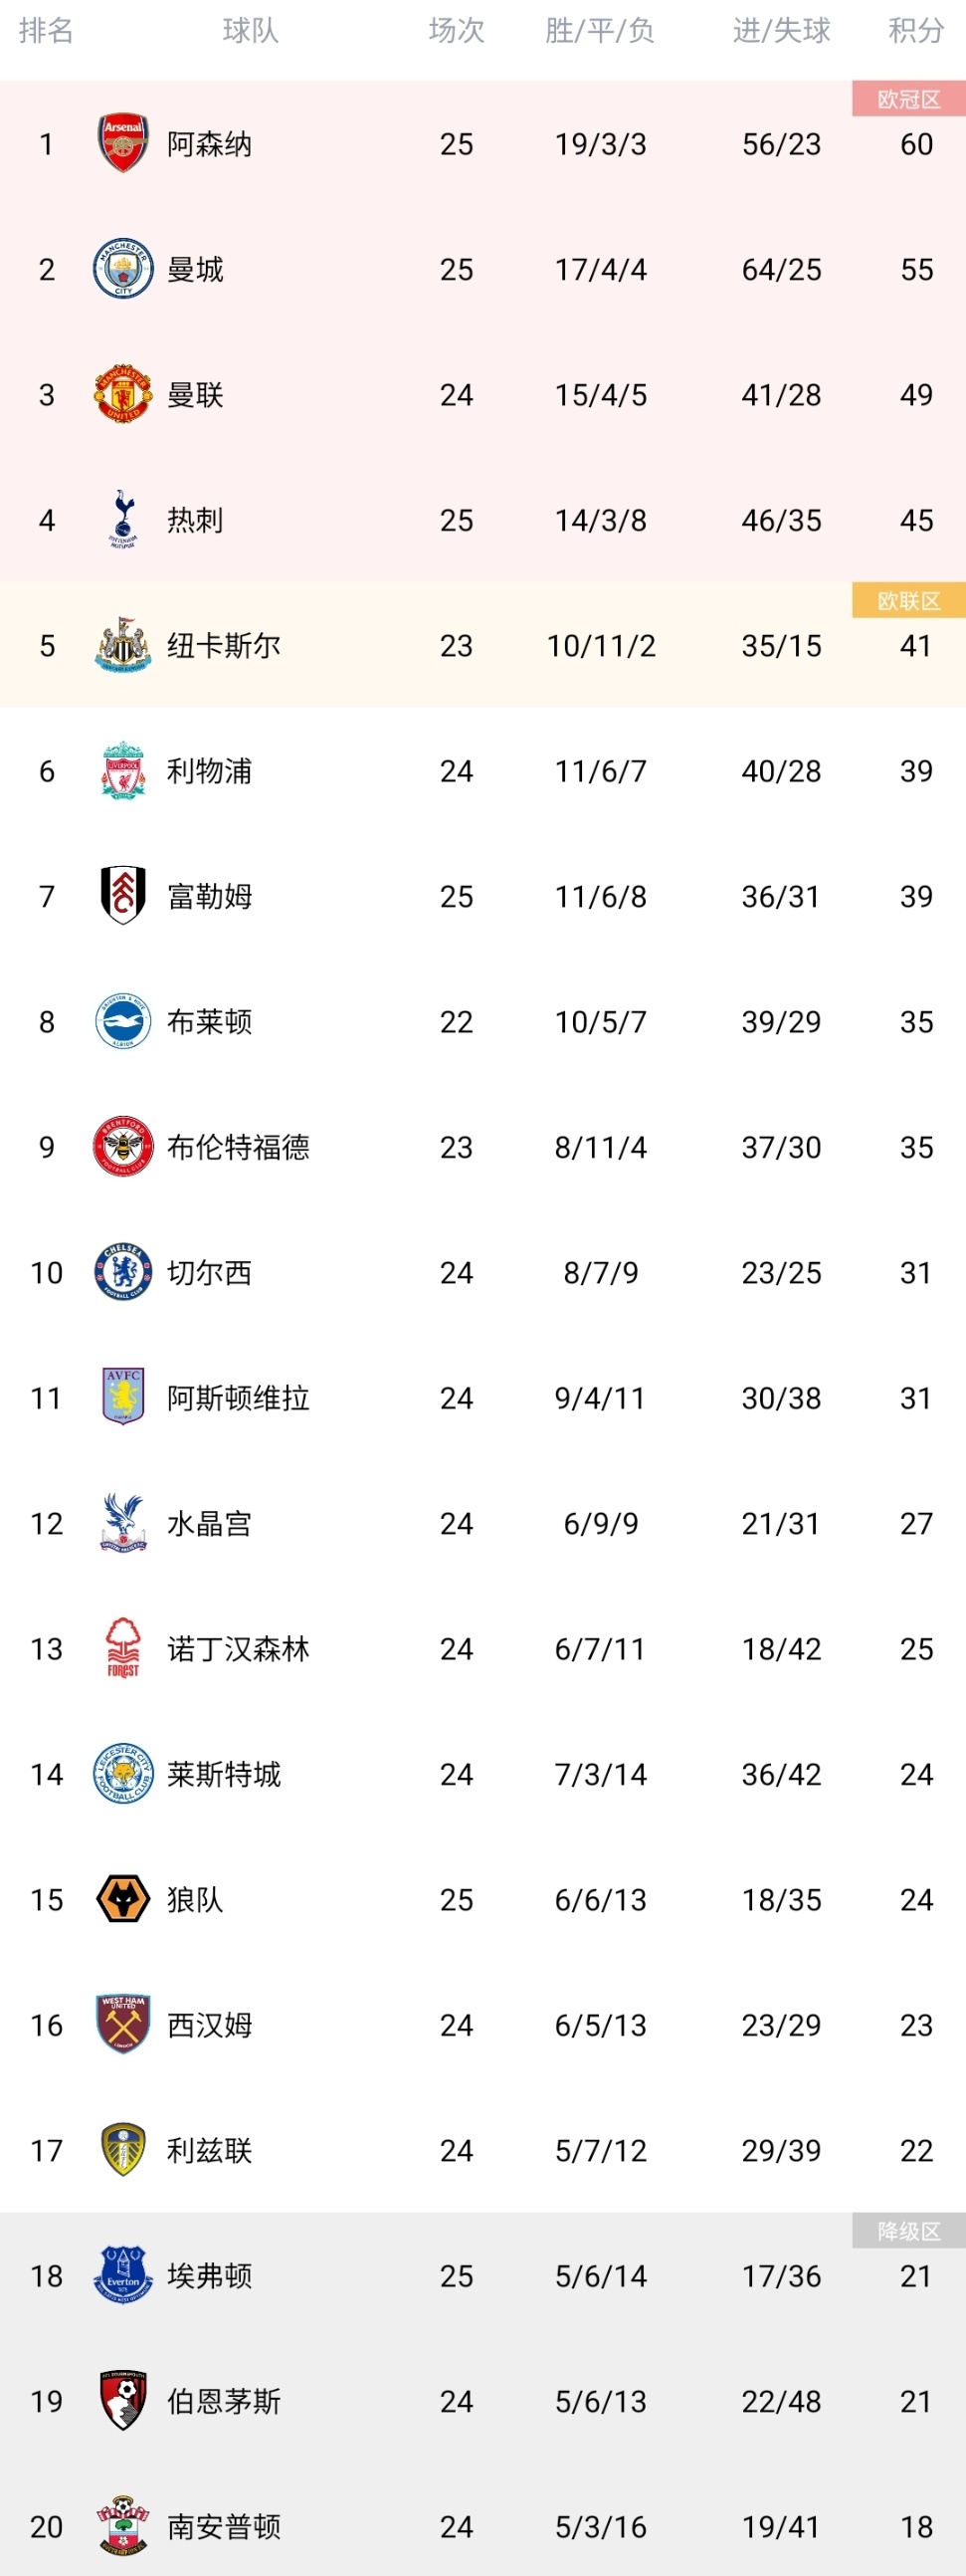Open team name 阿斯顿维拉
This screenshot has height=2576, width=966.
click(x=238, y=1398)
